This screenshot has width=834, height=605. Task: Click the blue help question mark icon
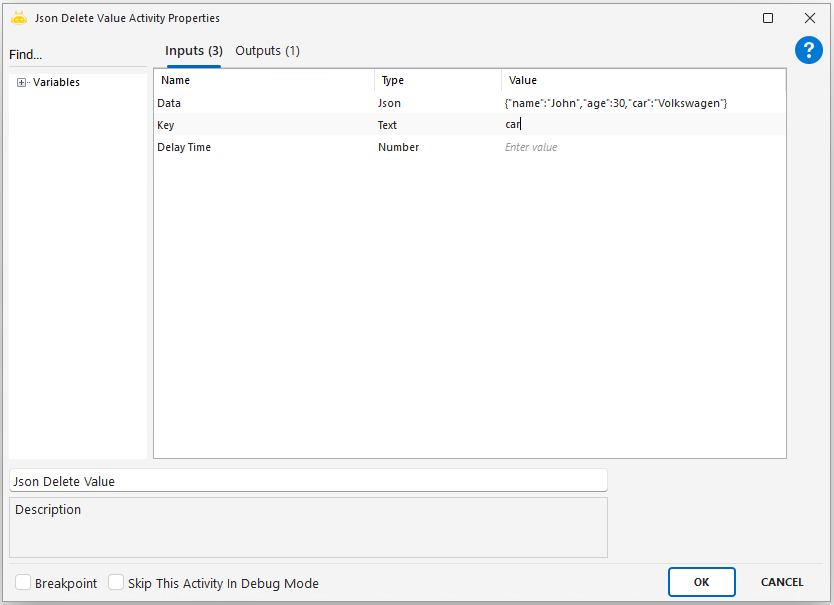(x=808, y=51)
